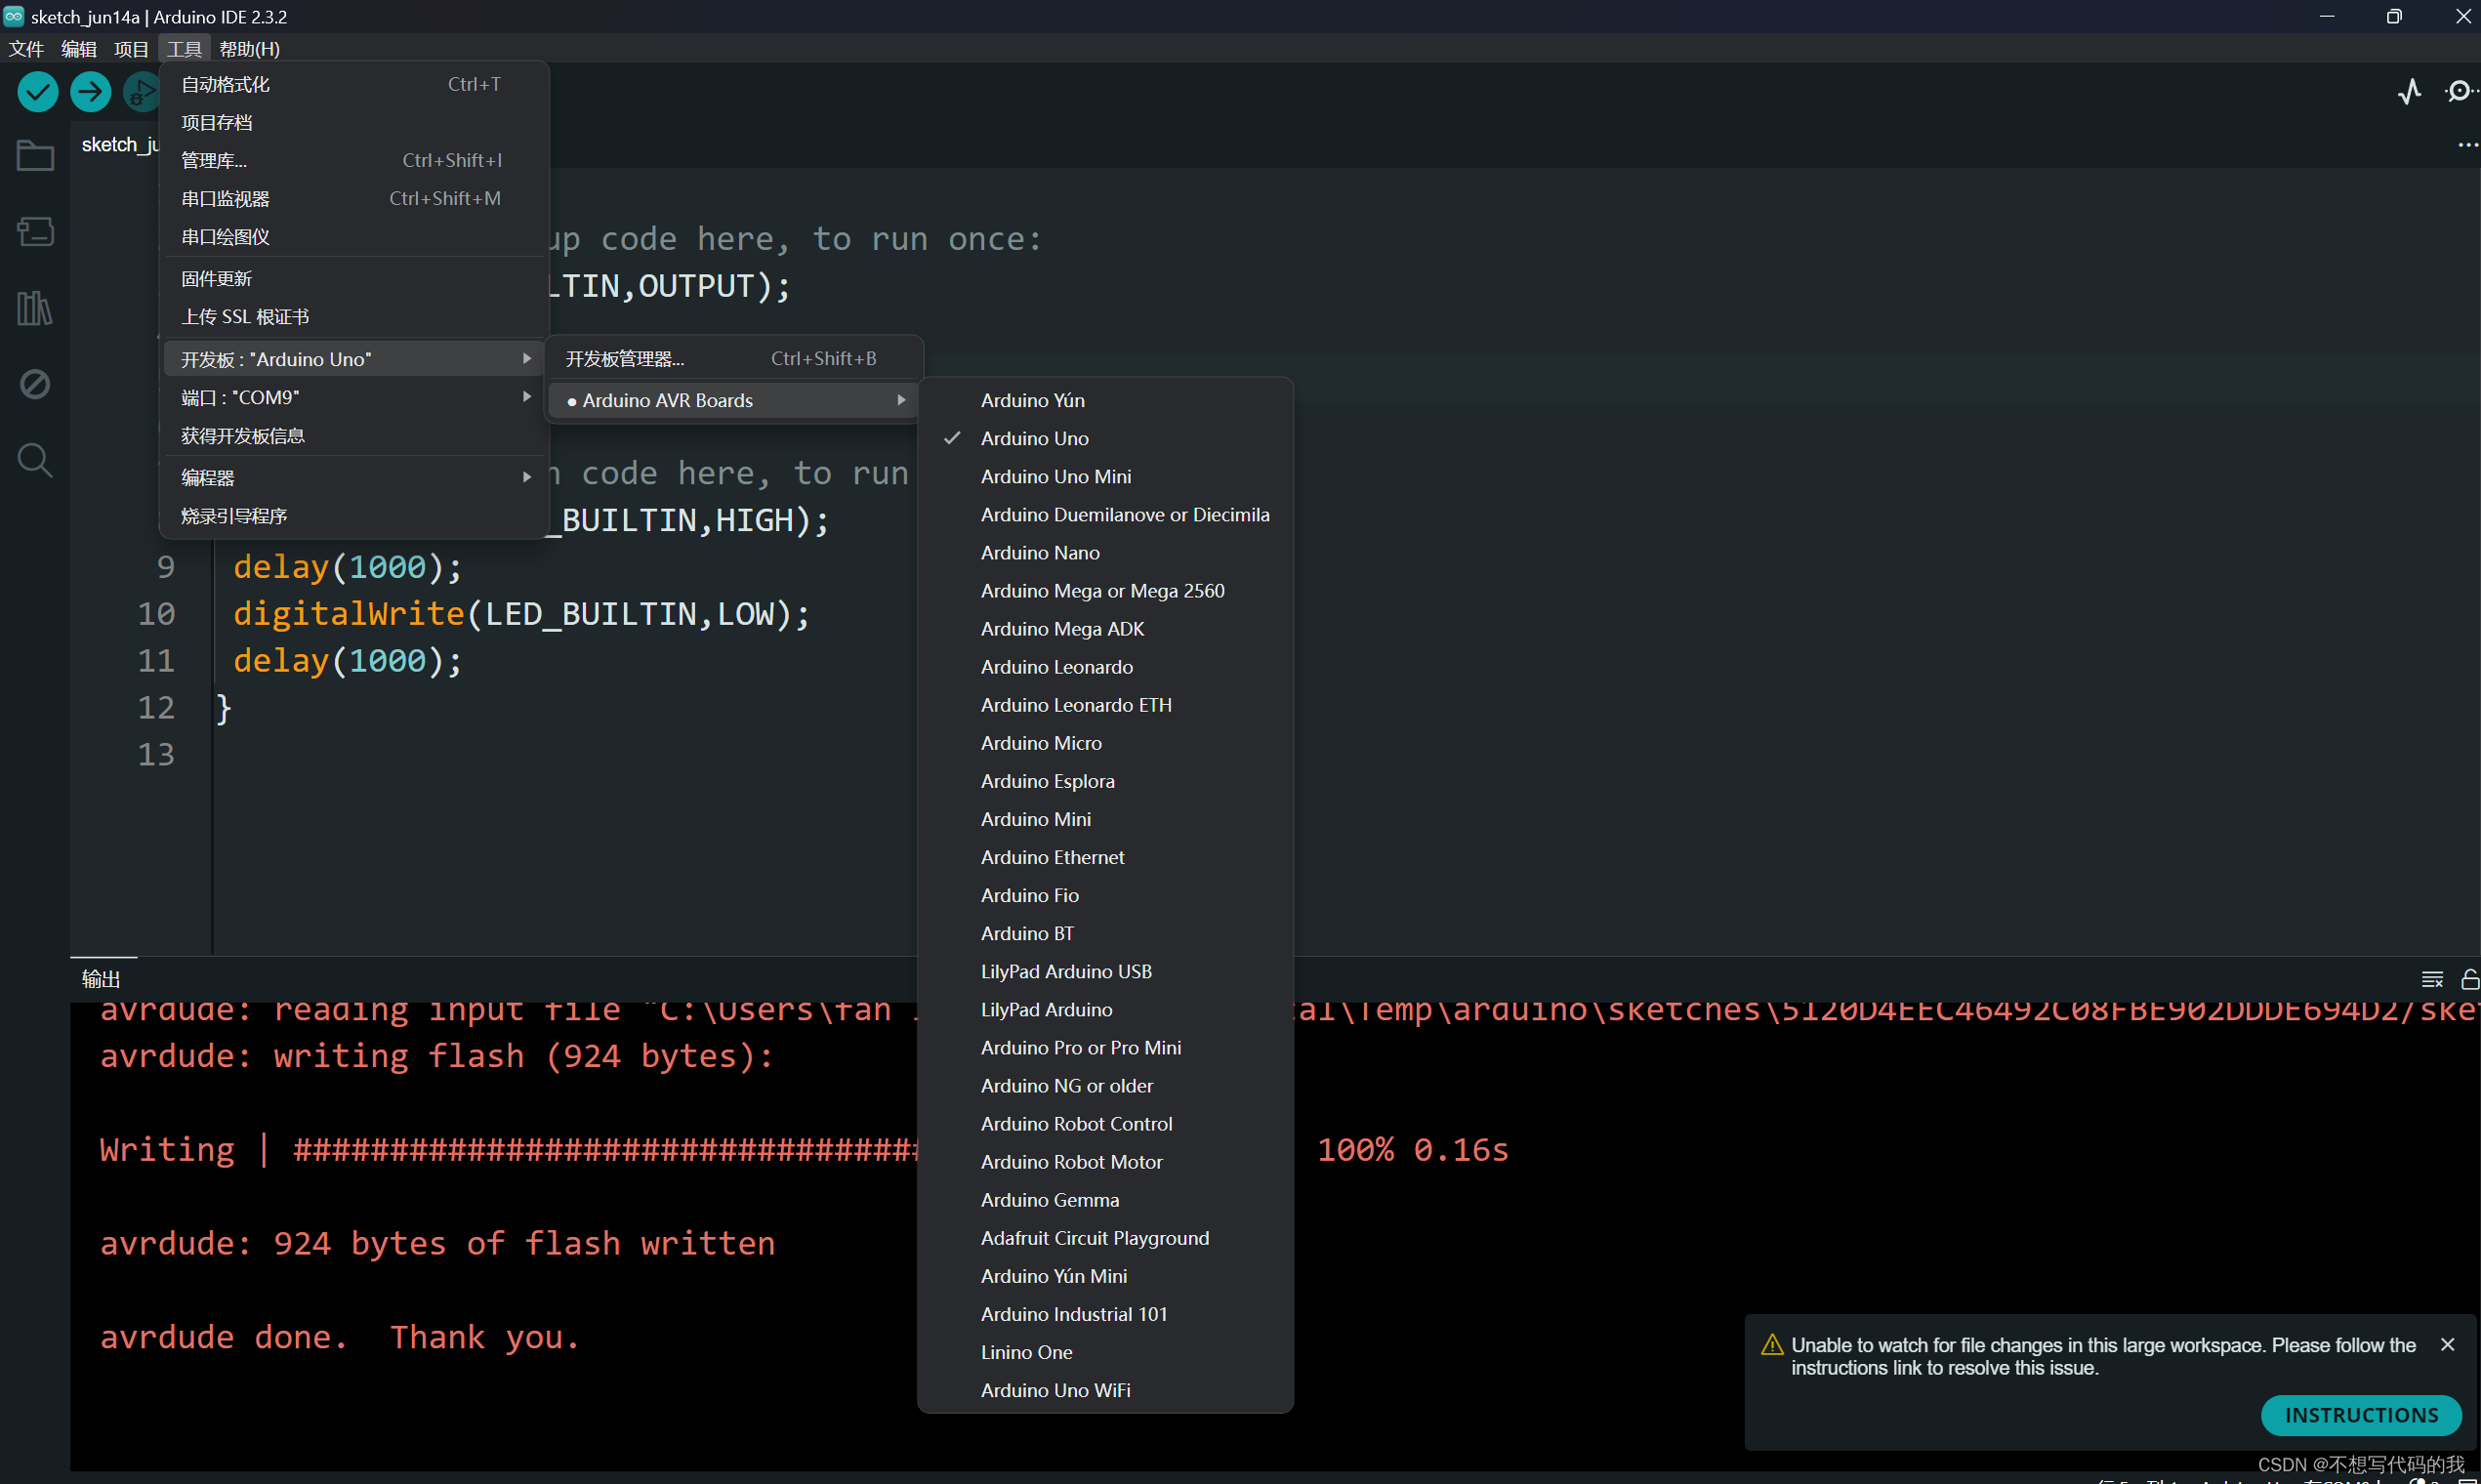Viewport: 2481px width, 1484px height.
Task: Select the Arduino Fio board
Action: pyautogui.click(x=1105, y=895)
